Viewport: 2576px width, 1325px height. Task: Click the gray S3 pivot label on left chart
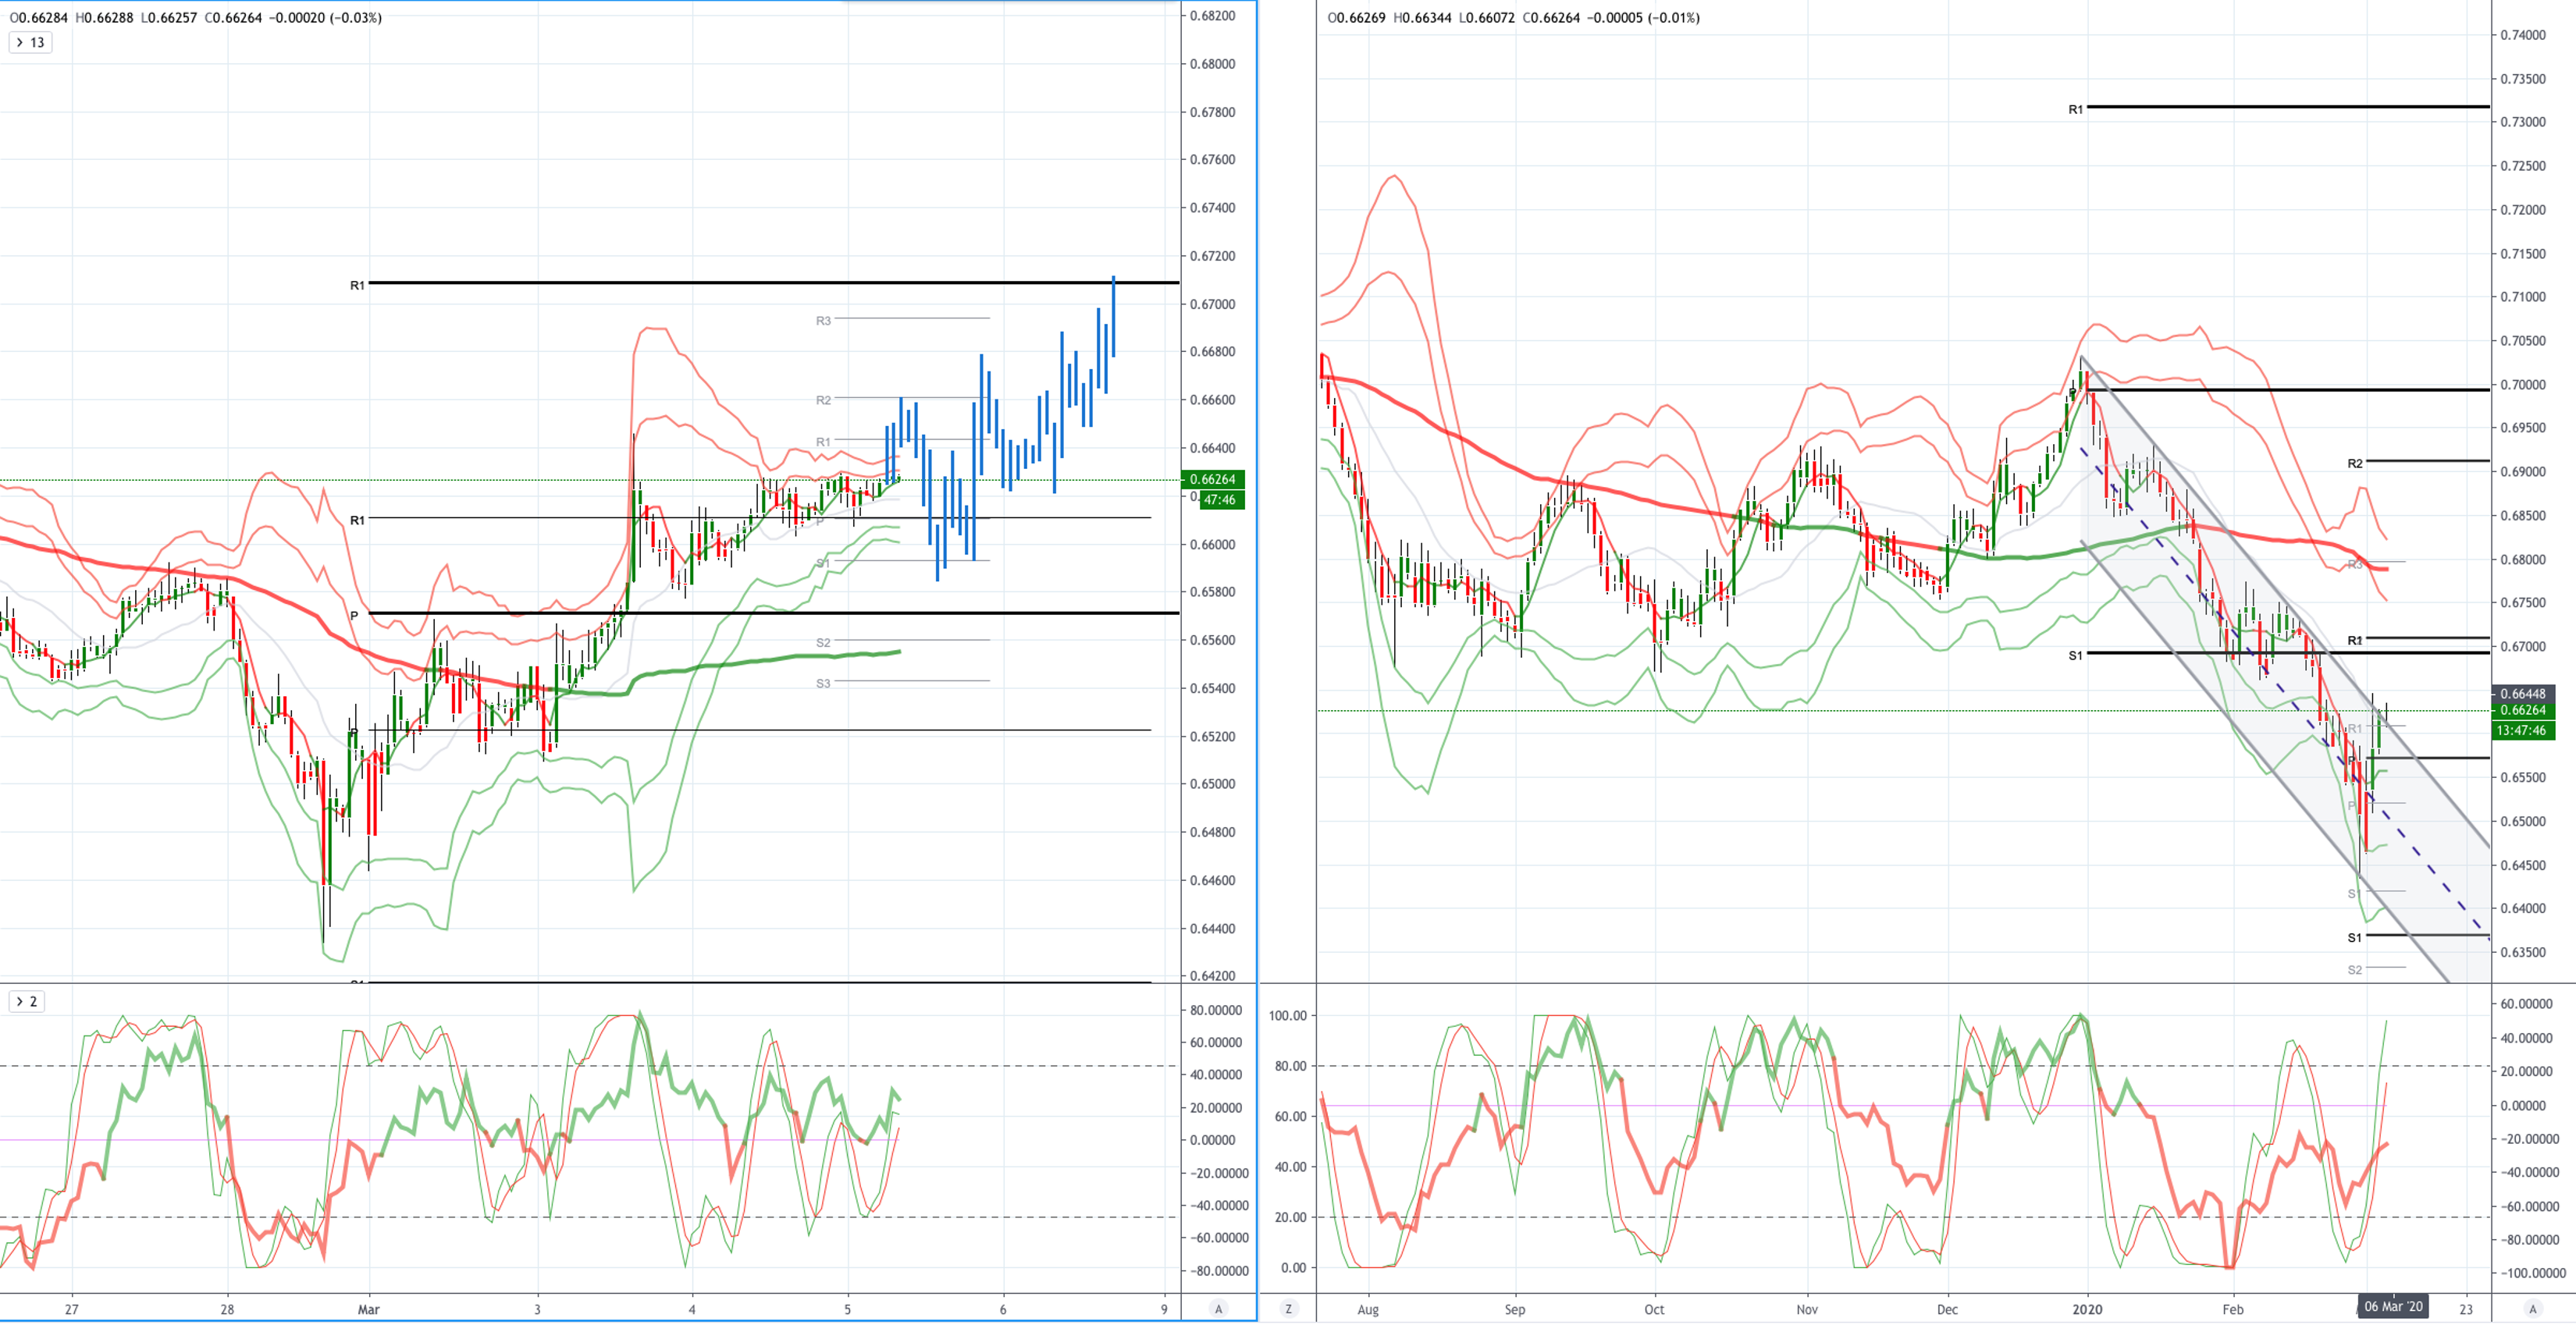tap(822, 683)
